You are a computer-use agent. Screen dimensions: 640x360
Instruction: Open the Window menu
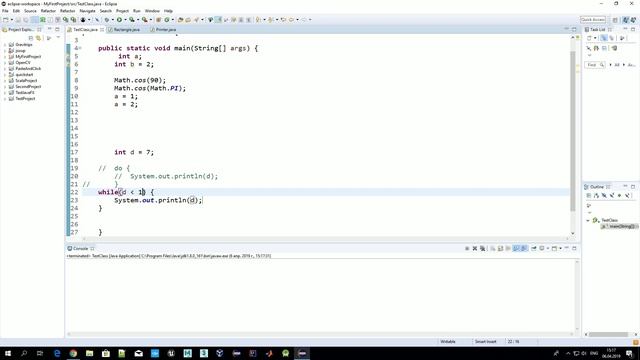point(152,11)
